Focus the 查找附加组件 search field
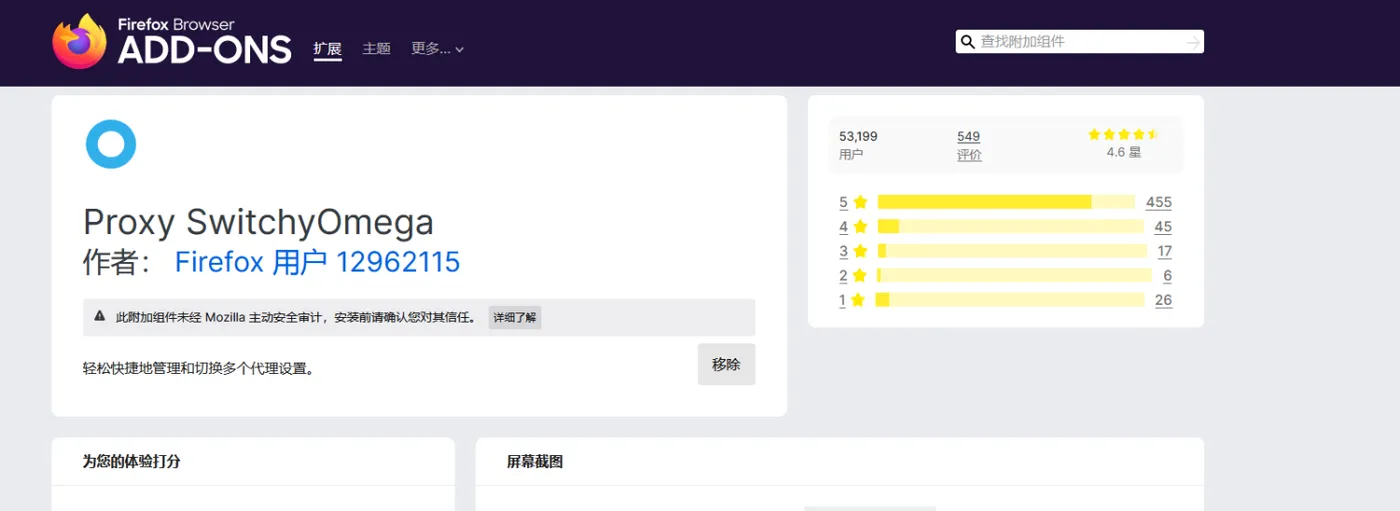 click(1079, 42)
